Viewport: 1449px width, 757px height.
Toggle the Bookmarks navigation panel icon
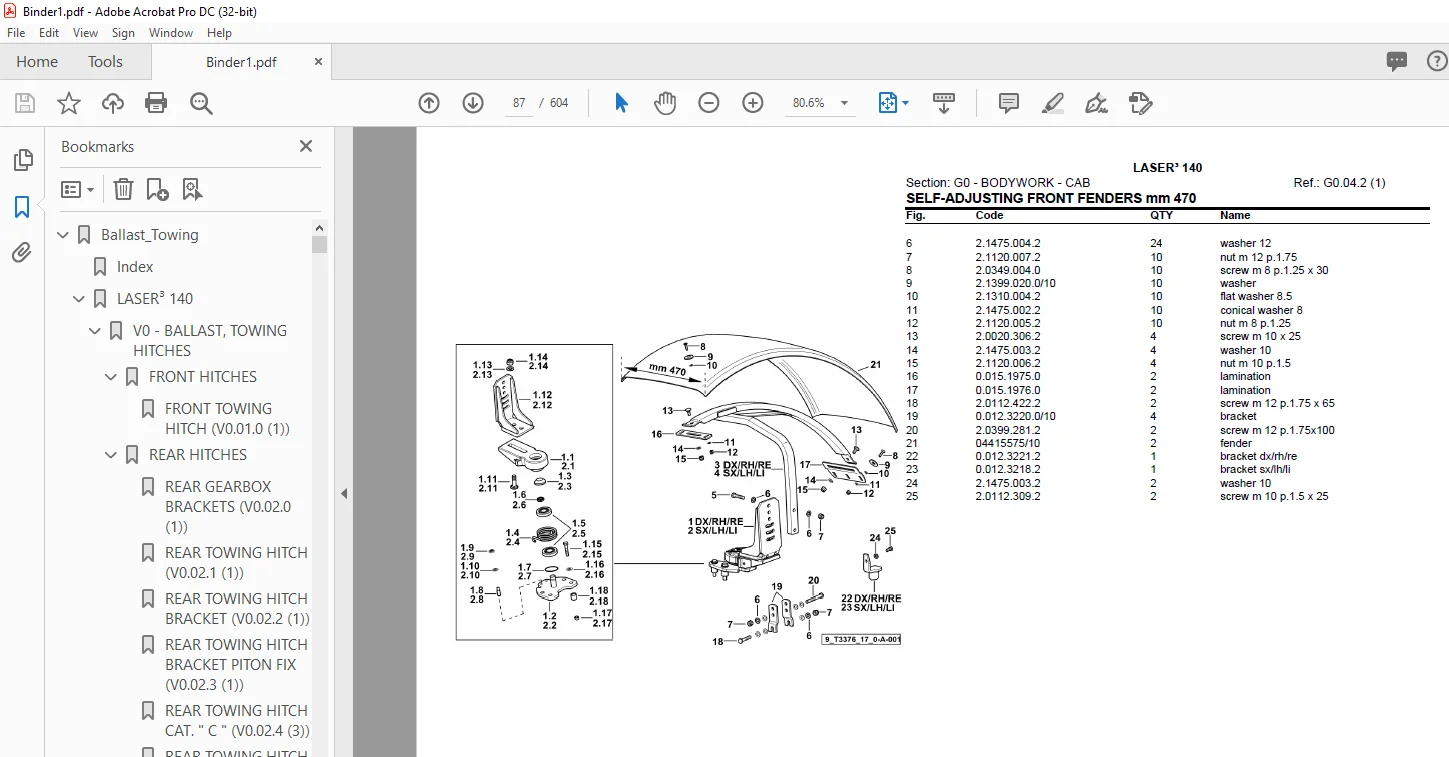coord(22,207)
